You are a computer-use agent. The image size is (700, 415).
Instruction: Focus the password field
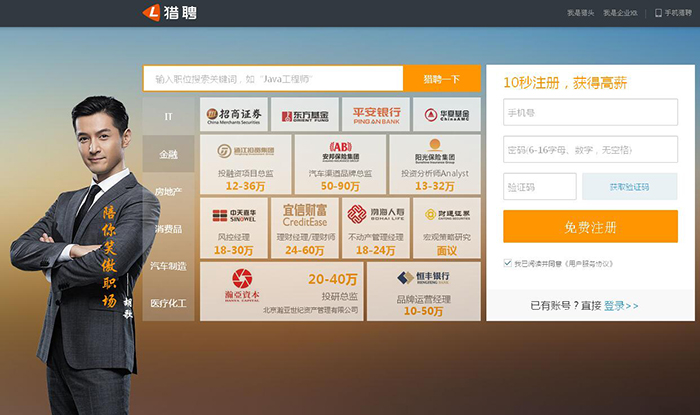(590, 149)
